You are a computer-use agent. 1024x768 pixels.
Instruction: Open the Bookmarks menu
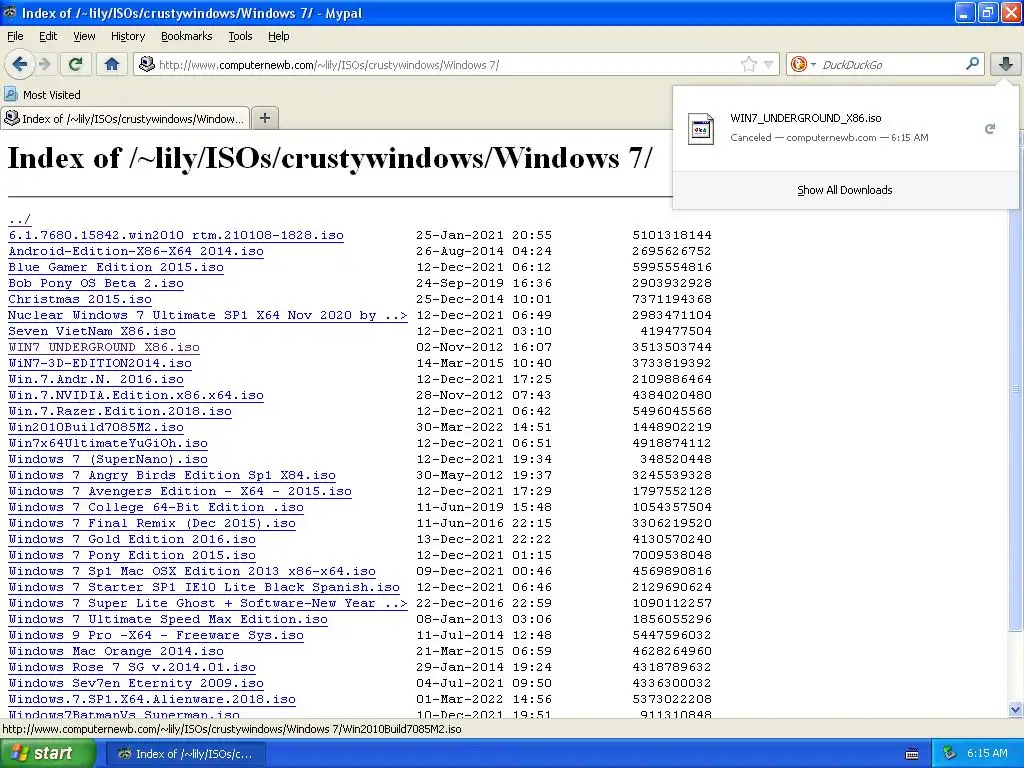[x=187, y=36]
